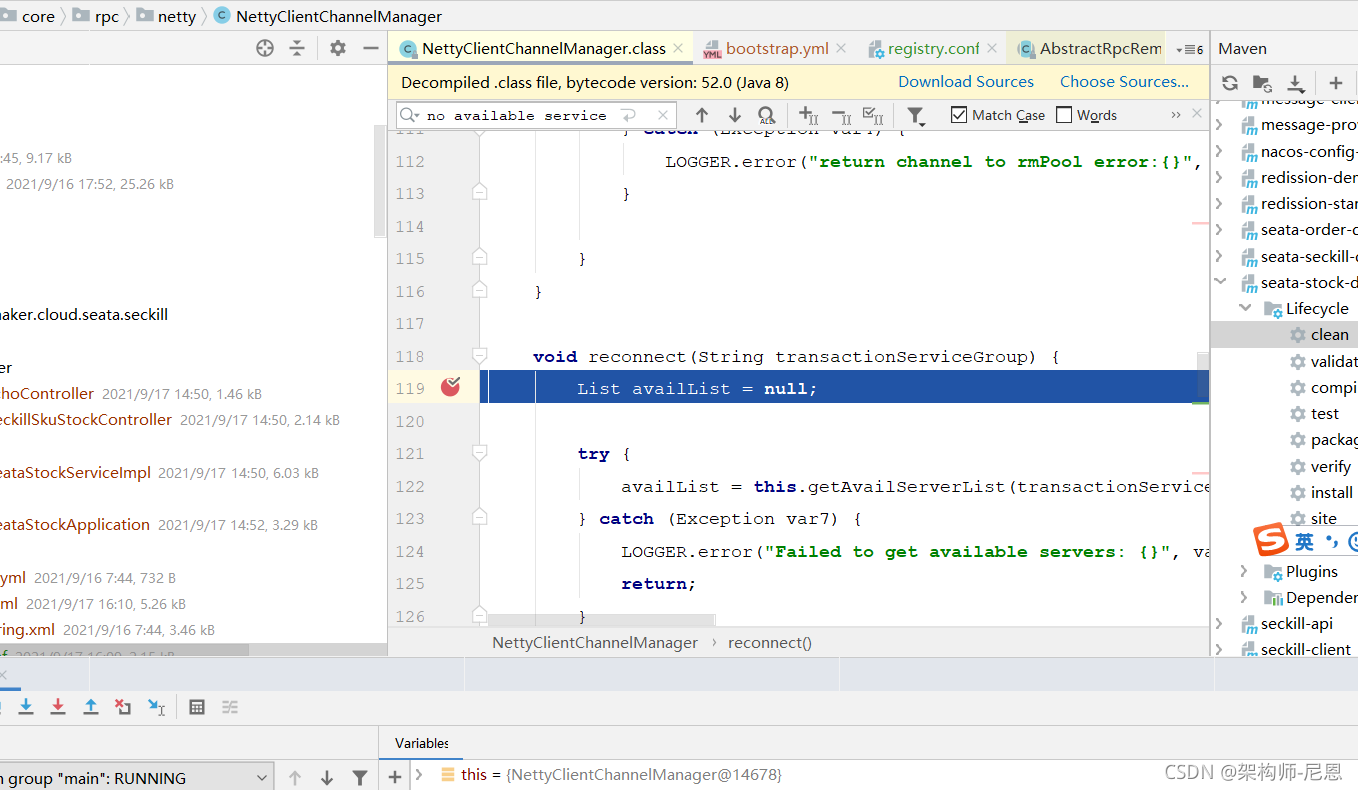
Task: Click the Run to Cursor icon
Action: (156, 707)
